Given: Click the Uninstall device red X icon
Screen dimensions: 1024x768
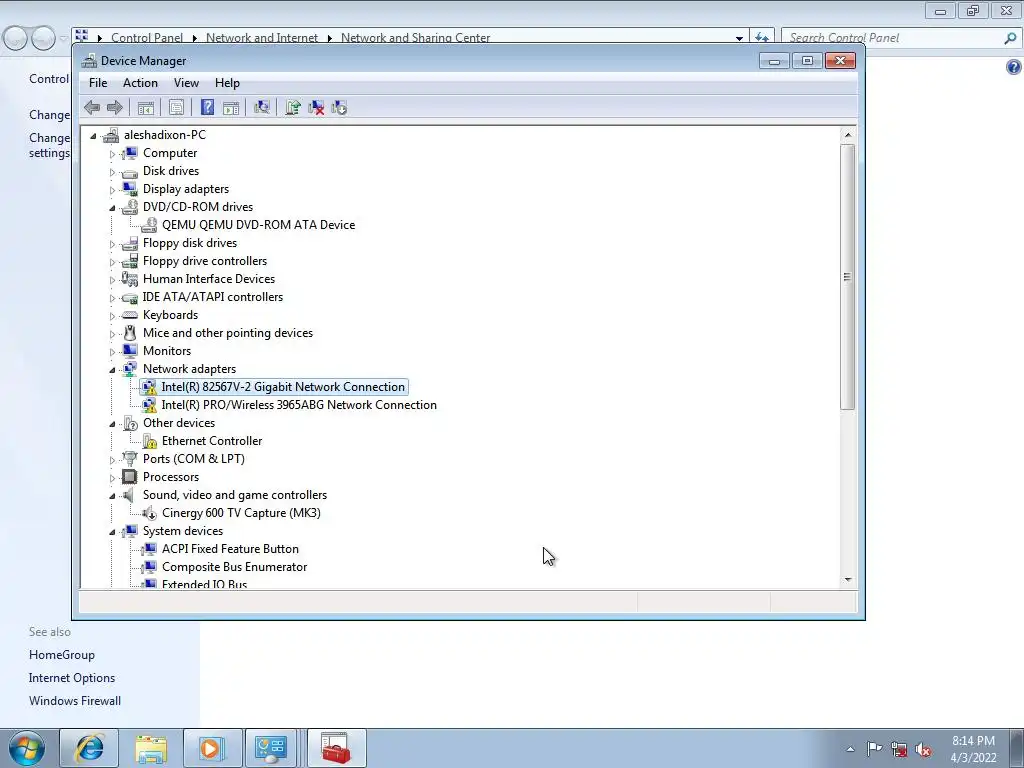Looking at the screenshot, I should (x=316, y=107).
